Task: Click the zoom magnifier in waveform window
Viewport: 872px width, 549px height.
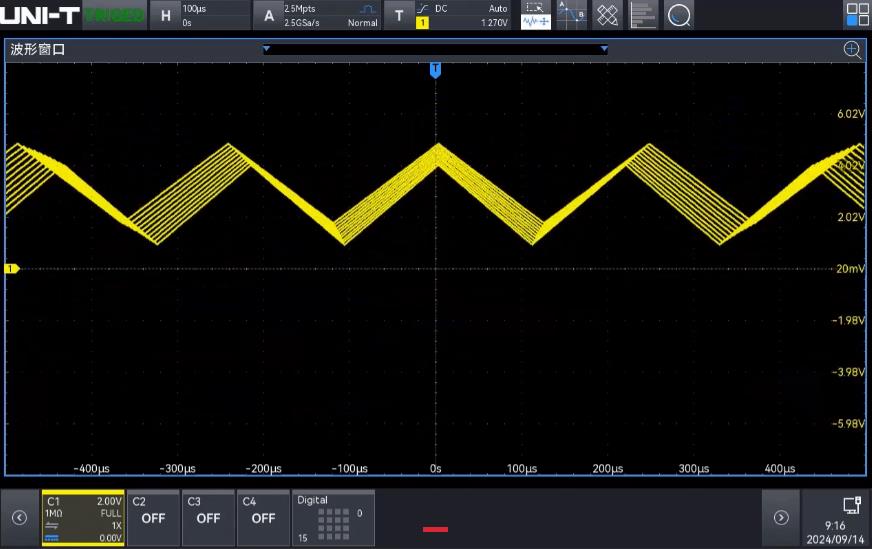Action: pos(852,50)
